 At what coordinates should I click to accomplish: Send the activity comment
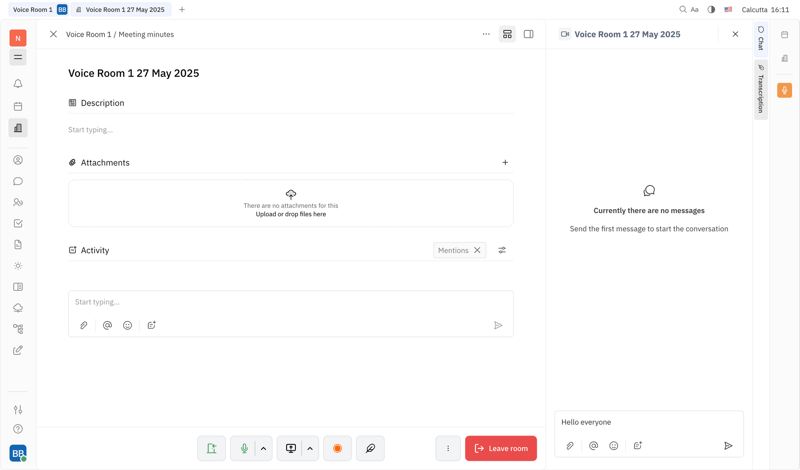(498, 325)
